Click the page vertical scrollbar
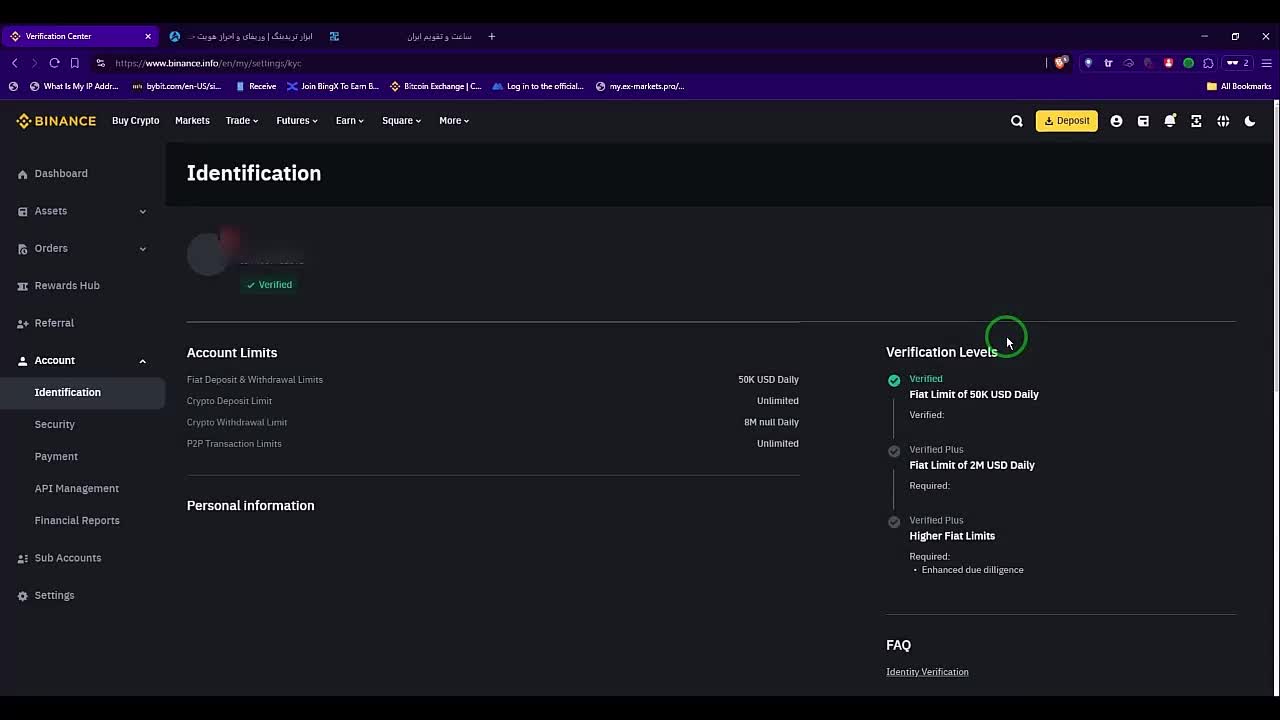The width and height of the screenshot is (1280, 720). point(1275,250)
